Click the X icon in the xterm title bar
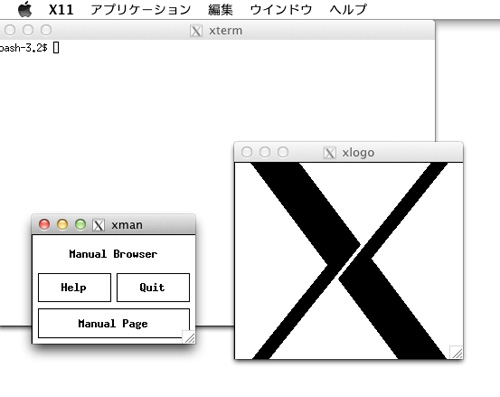 coord(196,31)
